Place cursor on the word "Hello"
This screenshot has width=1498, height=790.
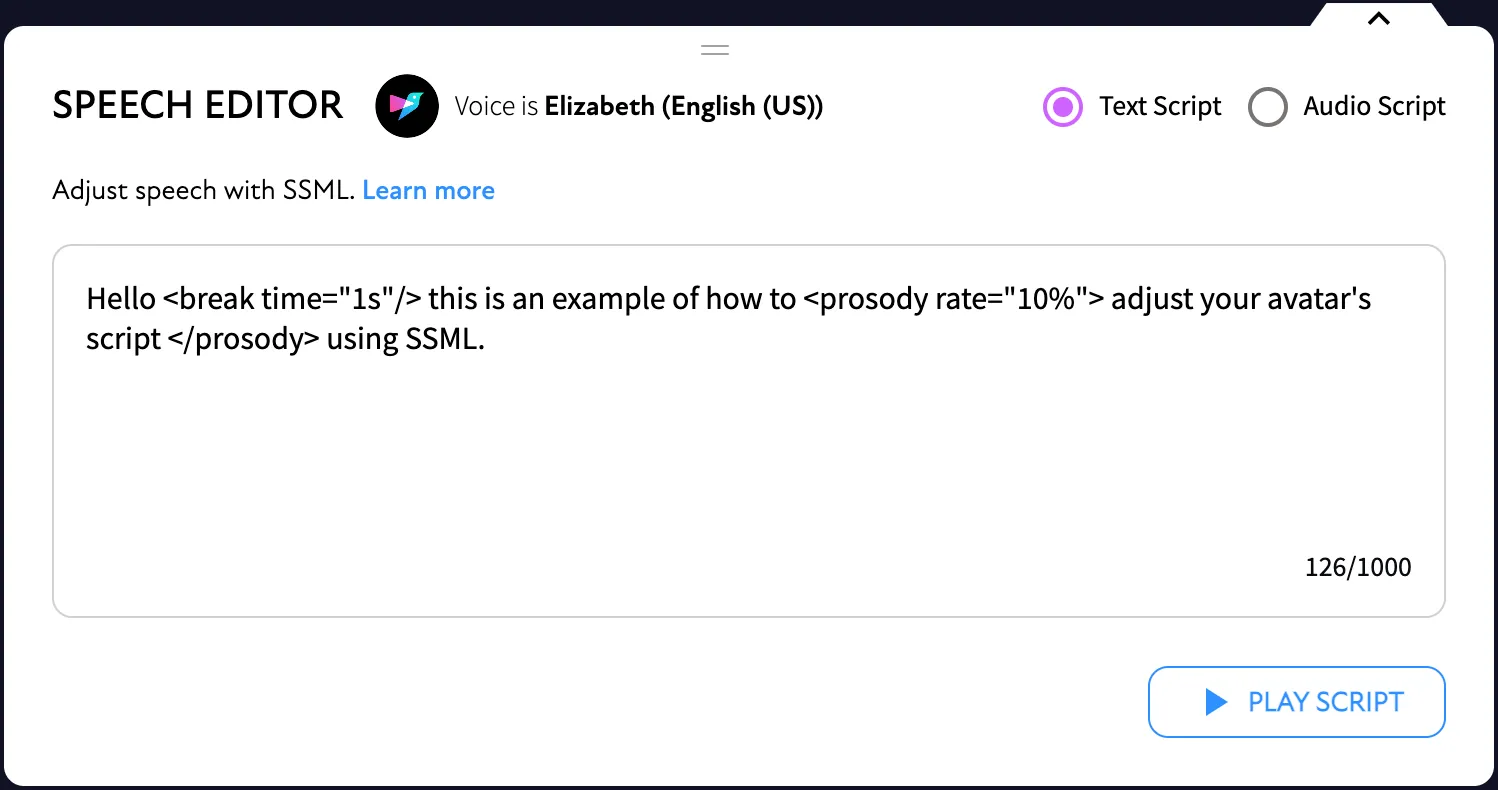(x=121, y=298)
